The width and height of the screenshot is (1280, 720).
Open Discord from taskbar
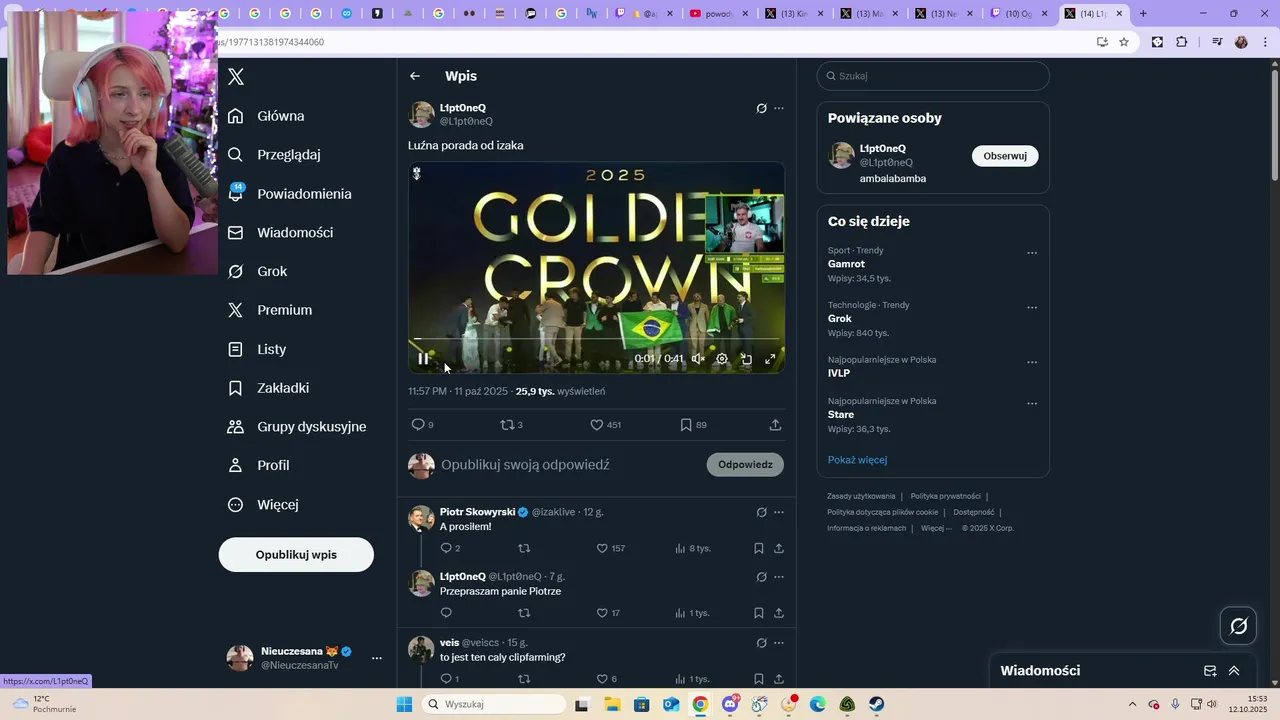point(730,704)
